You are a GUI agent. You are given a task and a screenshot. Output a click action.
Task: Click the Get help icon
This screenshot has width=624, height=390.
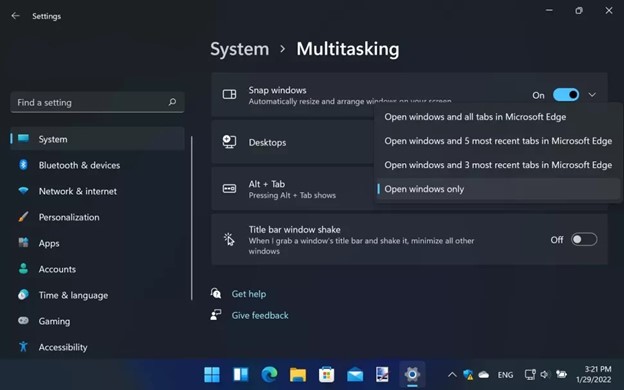click(216, 294)
